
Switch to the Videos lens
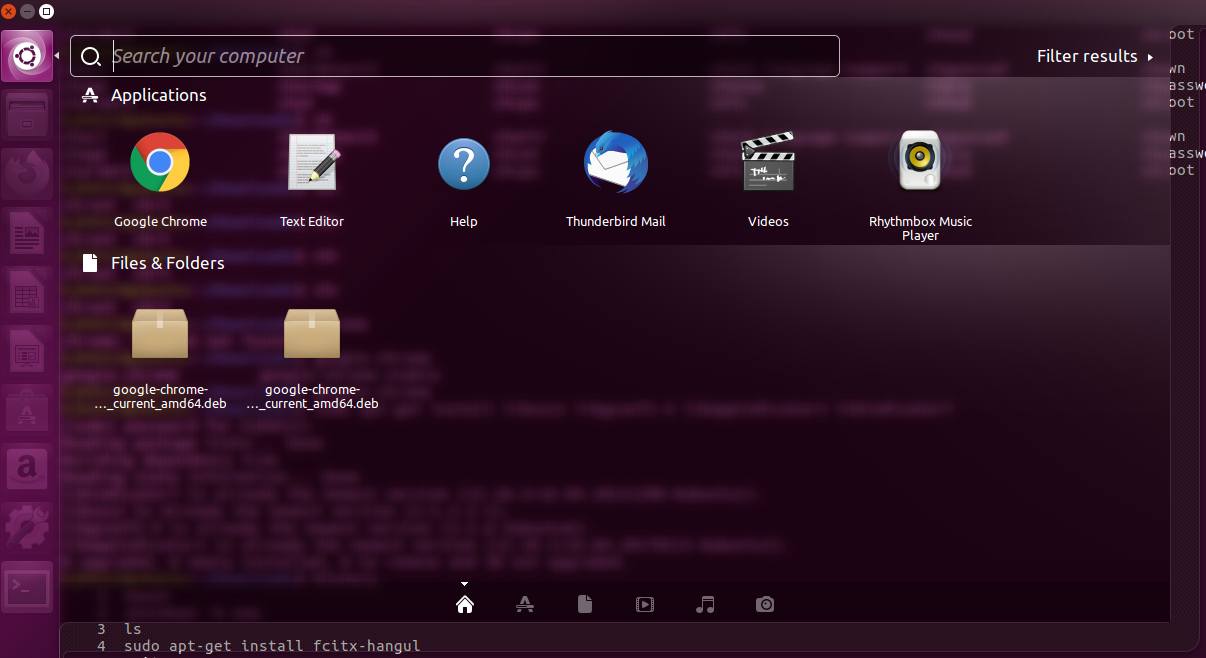click(645, 604)
